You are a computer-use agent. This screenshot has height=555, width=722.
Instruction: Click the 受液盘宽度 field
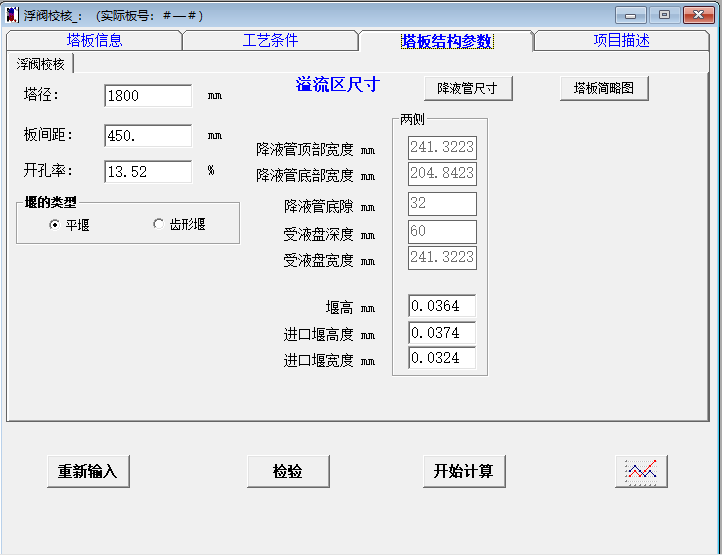pyautogui.click(x=442, y=257)
